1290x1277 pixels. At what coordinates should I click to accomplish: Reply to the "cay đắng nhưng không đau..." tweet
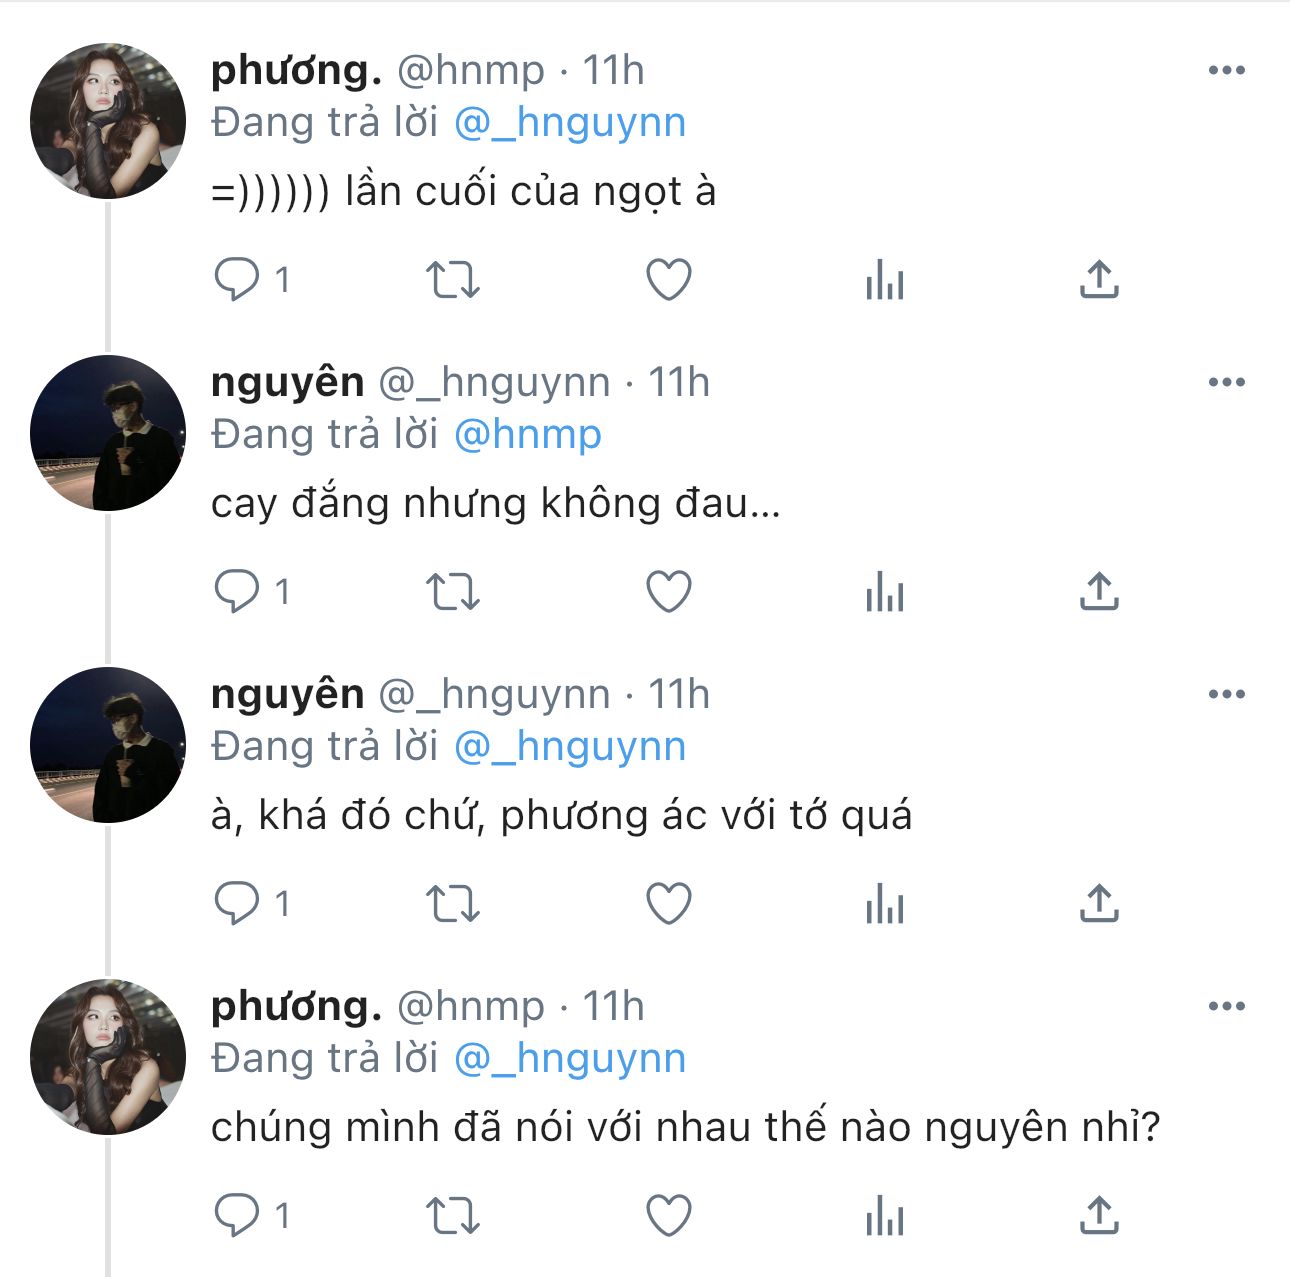point(237,592)
